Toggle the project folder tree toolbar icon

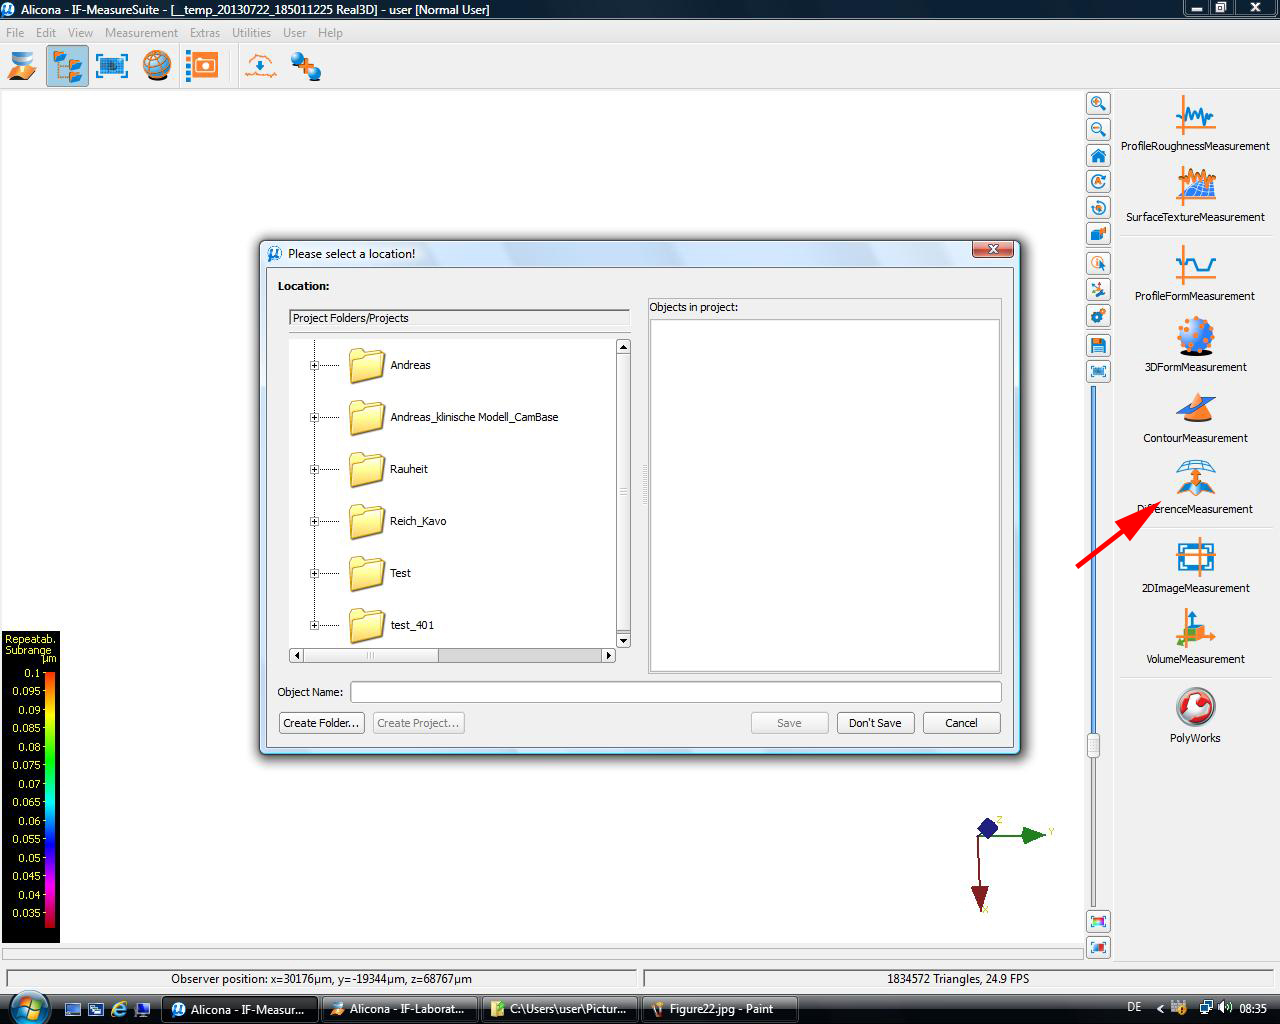[67, 67]
